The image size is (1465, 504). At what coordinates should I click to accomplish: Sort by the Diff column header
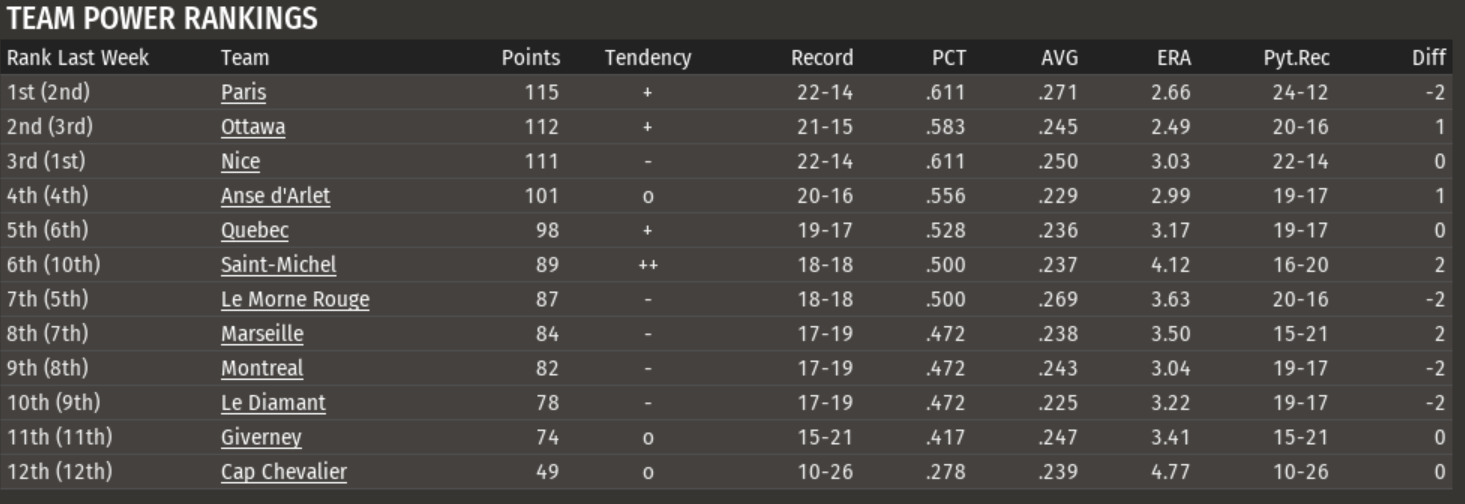[1429, 58]
